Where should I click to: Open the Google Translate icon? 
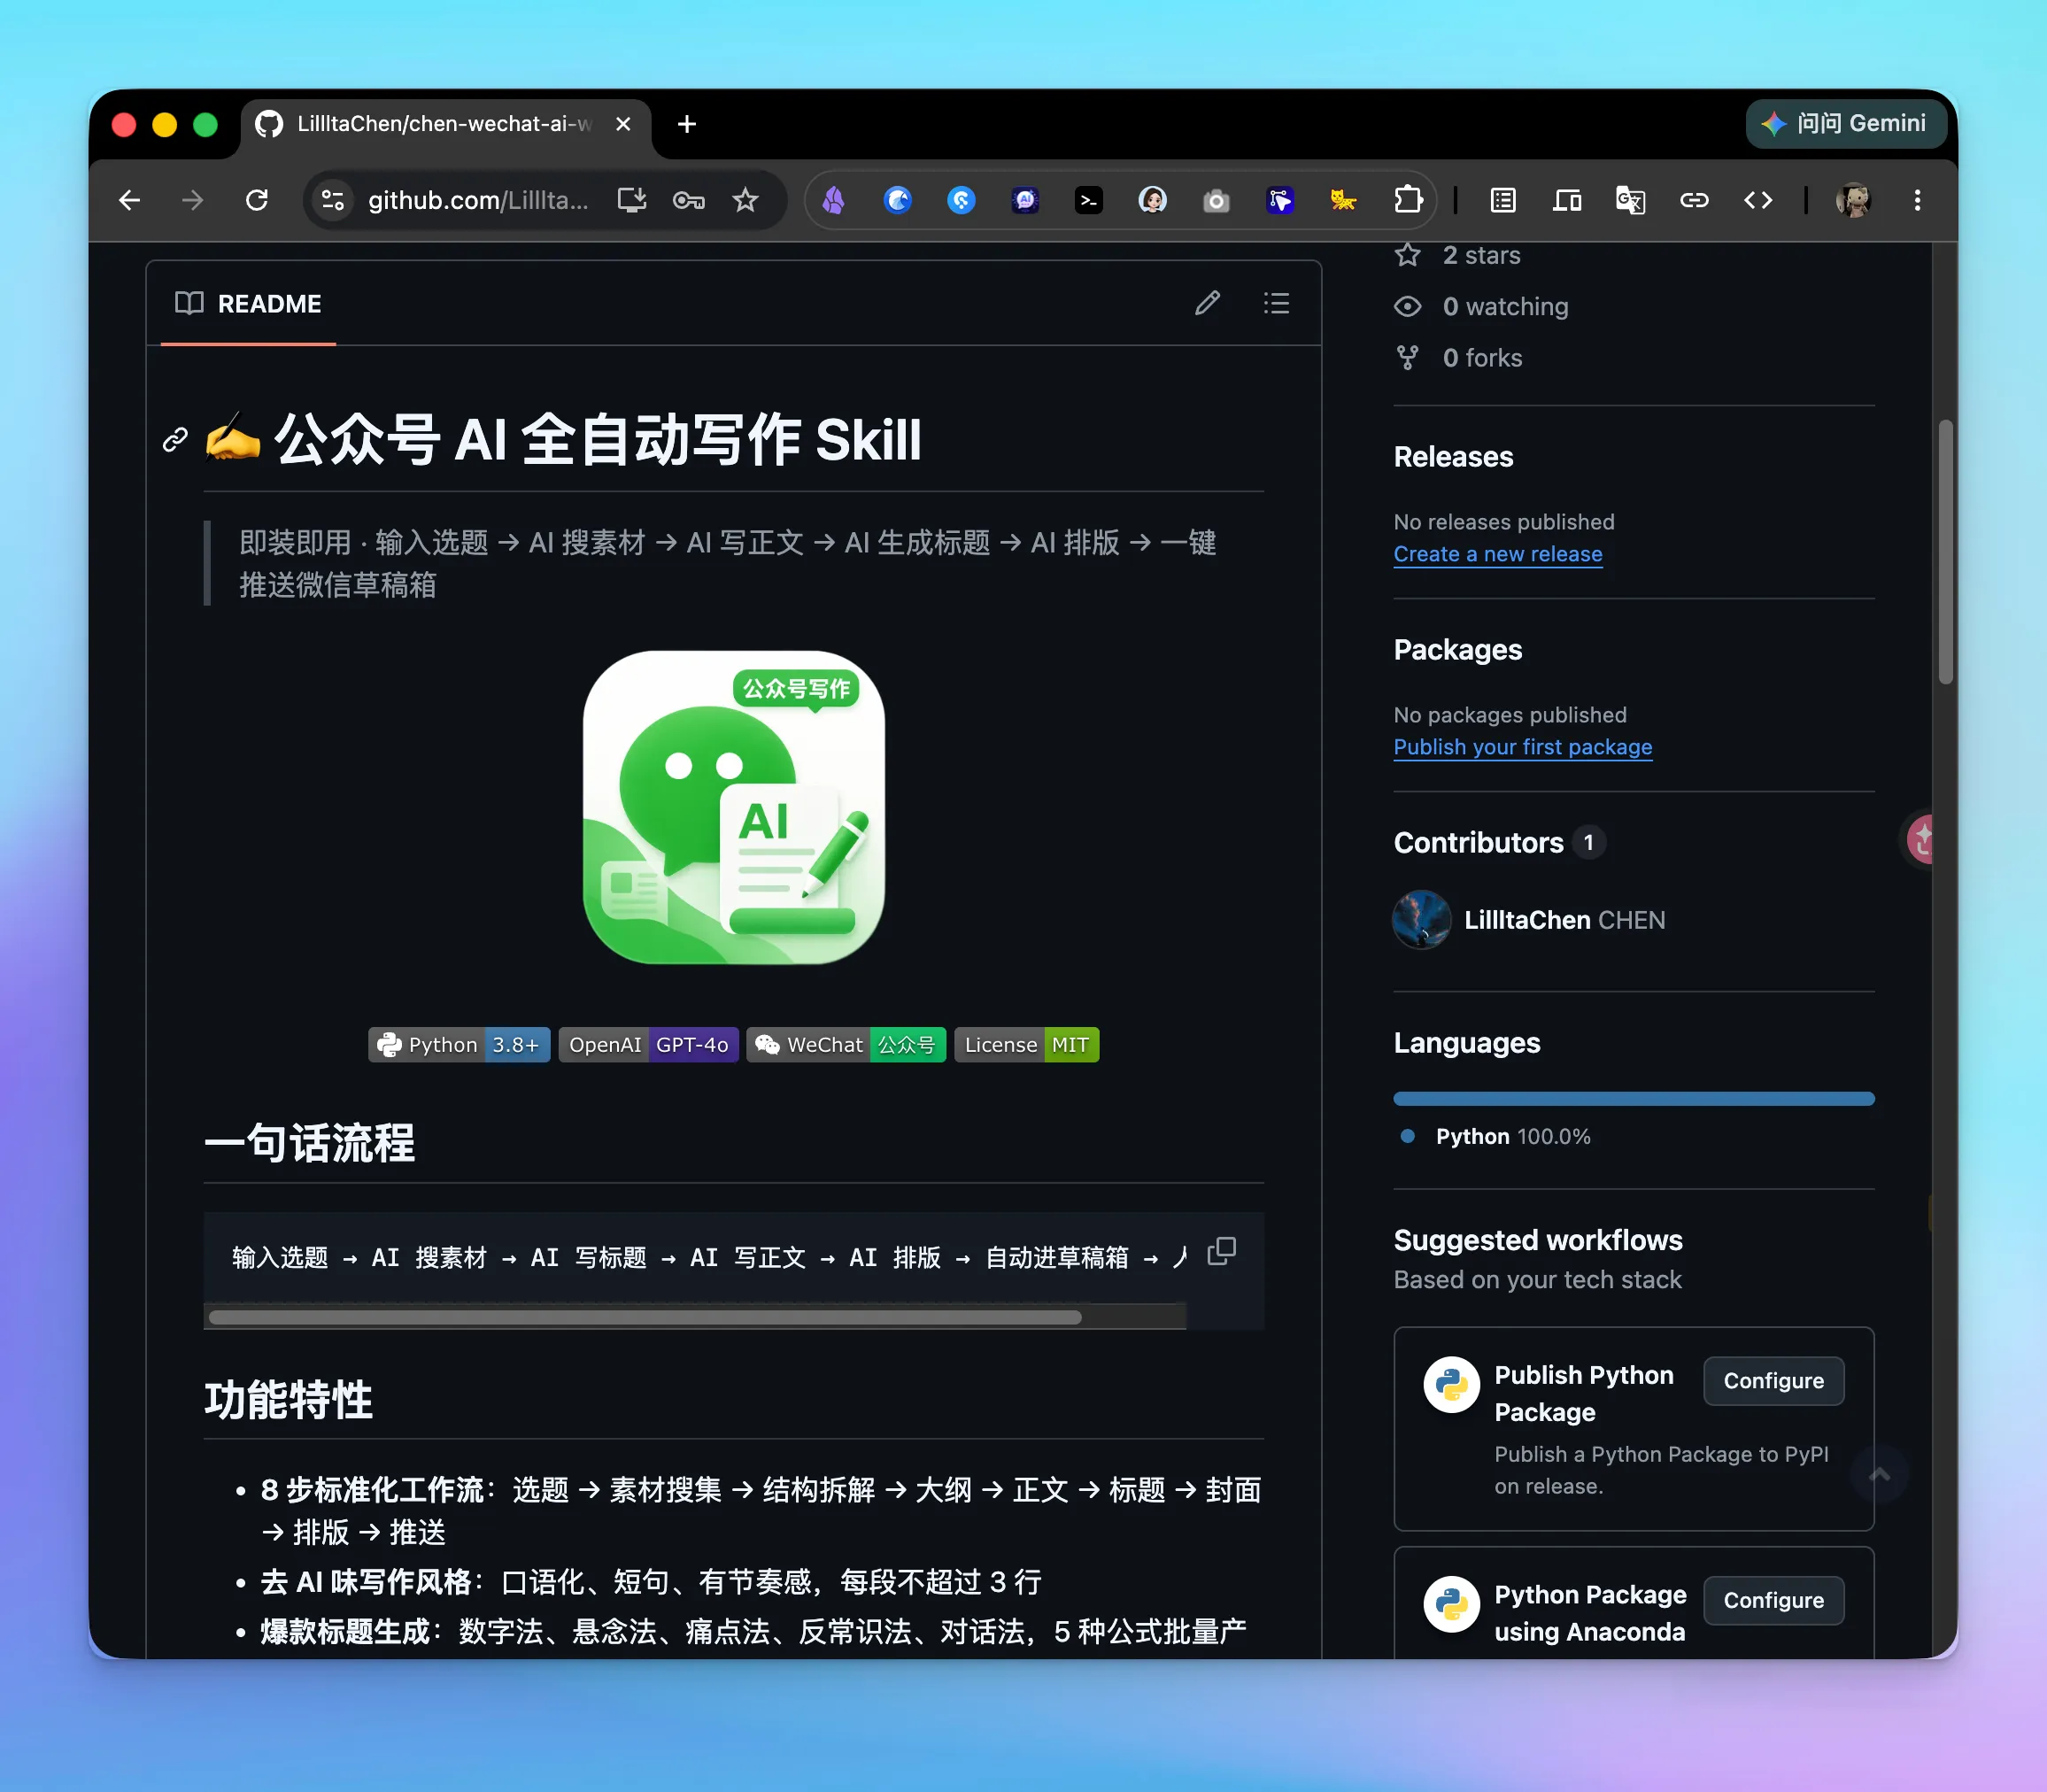[1630, 200]
